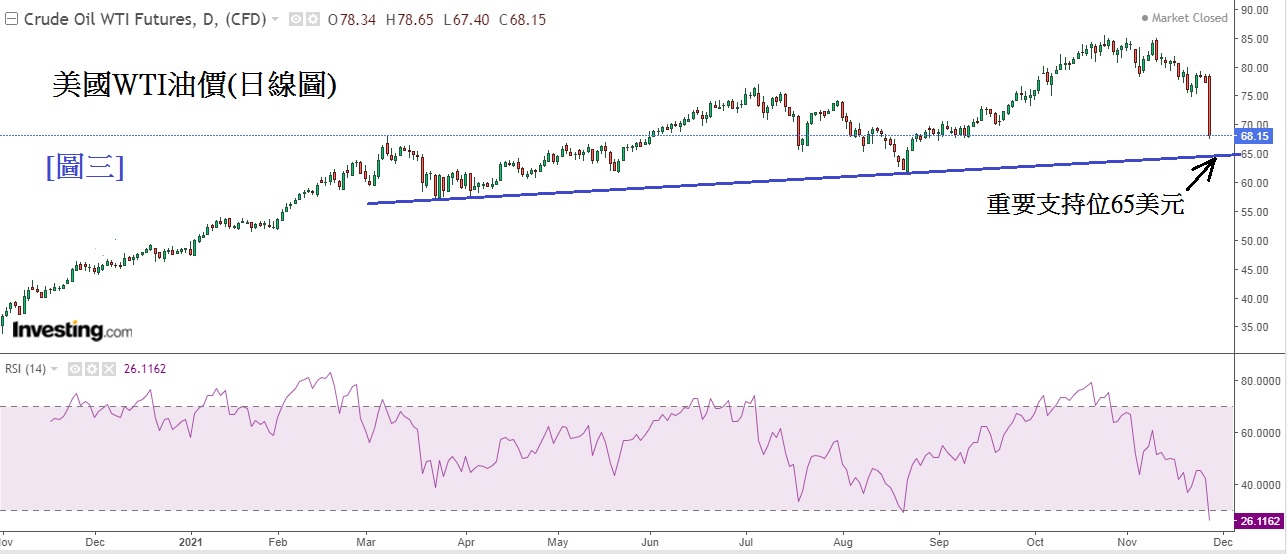The width and height of the screenshot is (1287, 554).
Task: Click the 2021 year marker on the time axis
Action: (x=191, y=543)
